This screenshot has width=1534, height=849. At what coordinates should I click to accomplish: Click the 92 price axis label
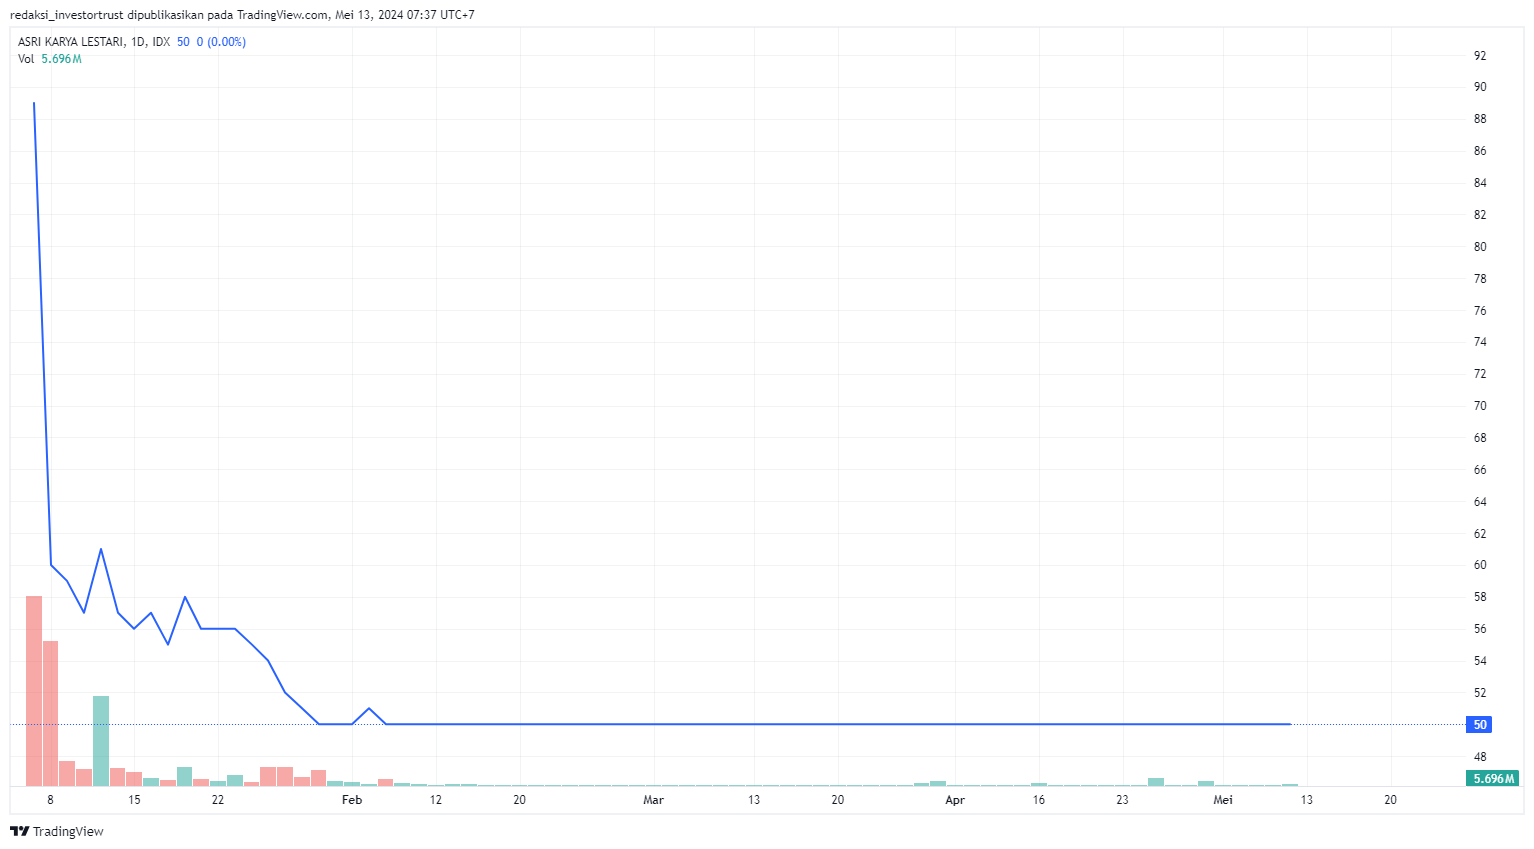(x=1480, y=56)
